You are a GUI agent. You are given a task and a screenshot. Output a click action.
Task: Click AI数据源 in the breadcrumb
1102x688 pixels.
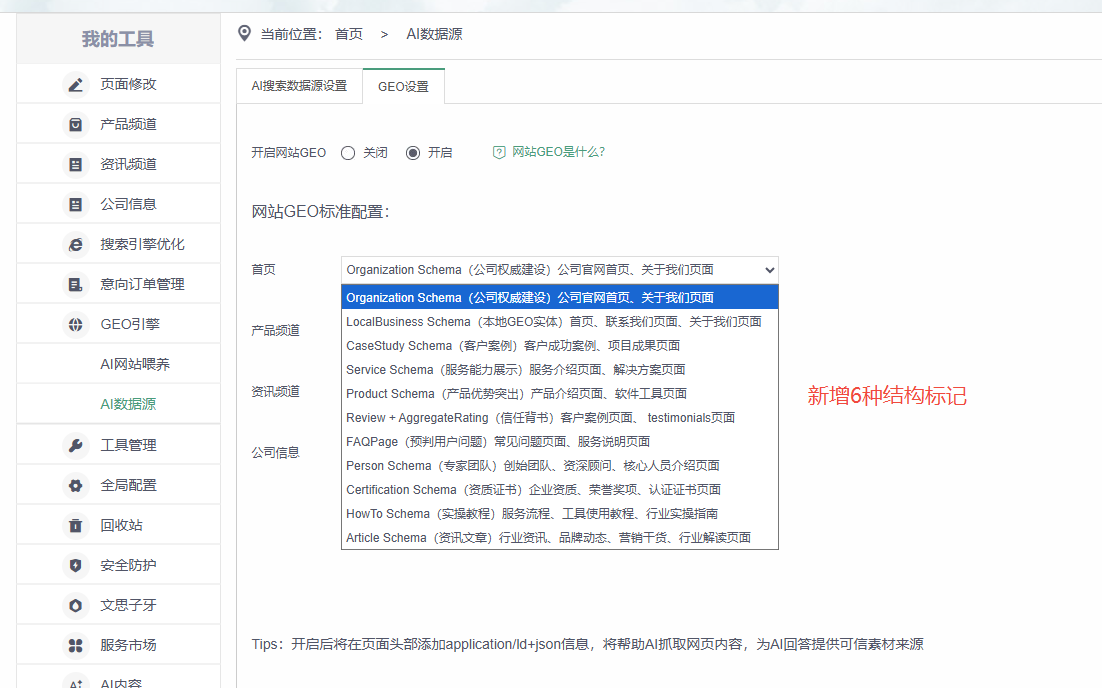[434, 34]
